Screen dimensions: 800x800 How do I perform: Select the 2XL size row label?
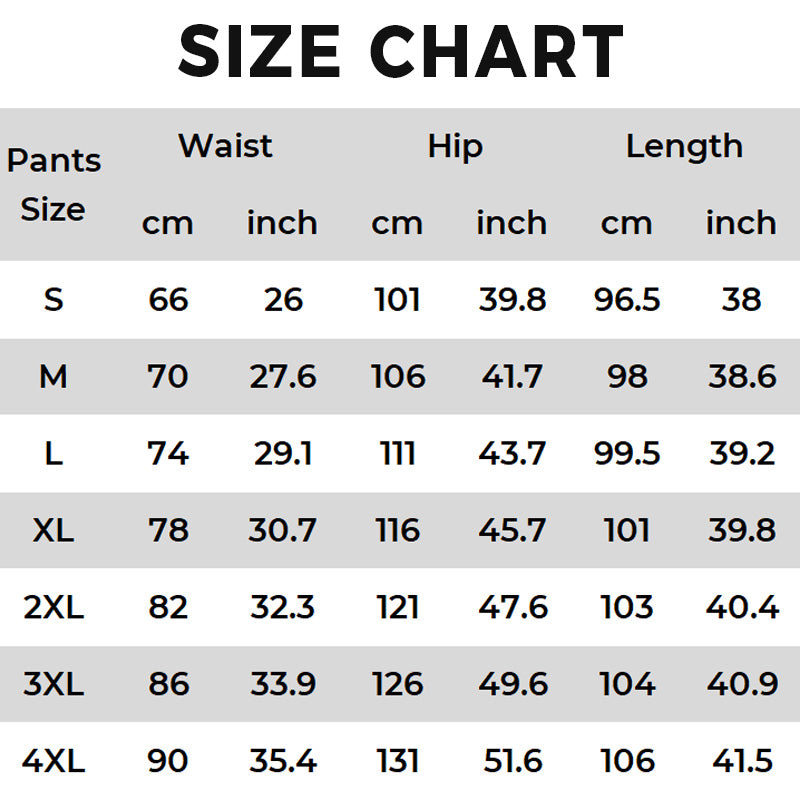(54, 607)
